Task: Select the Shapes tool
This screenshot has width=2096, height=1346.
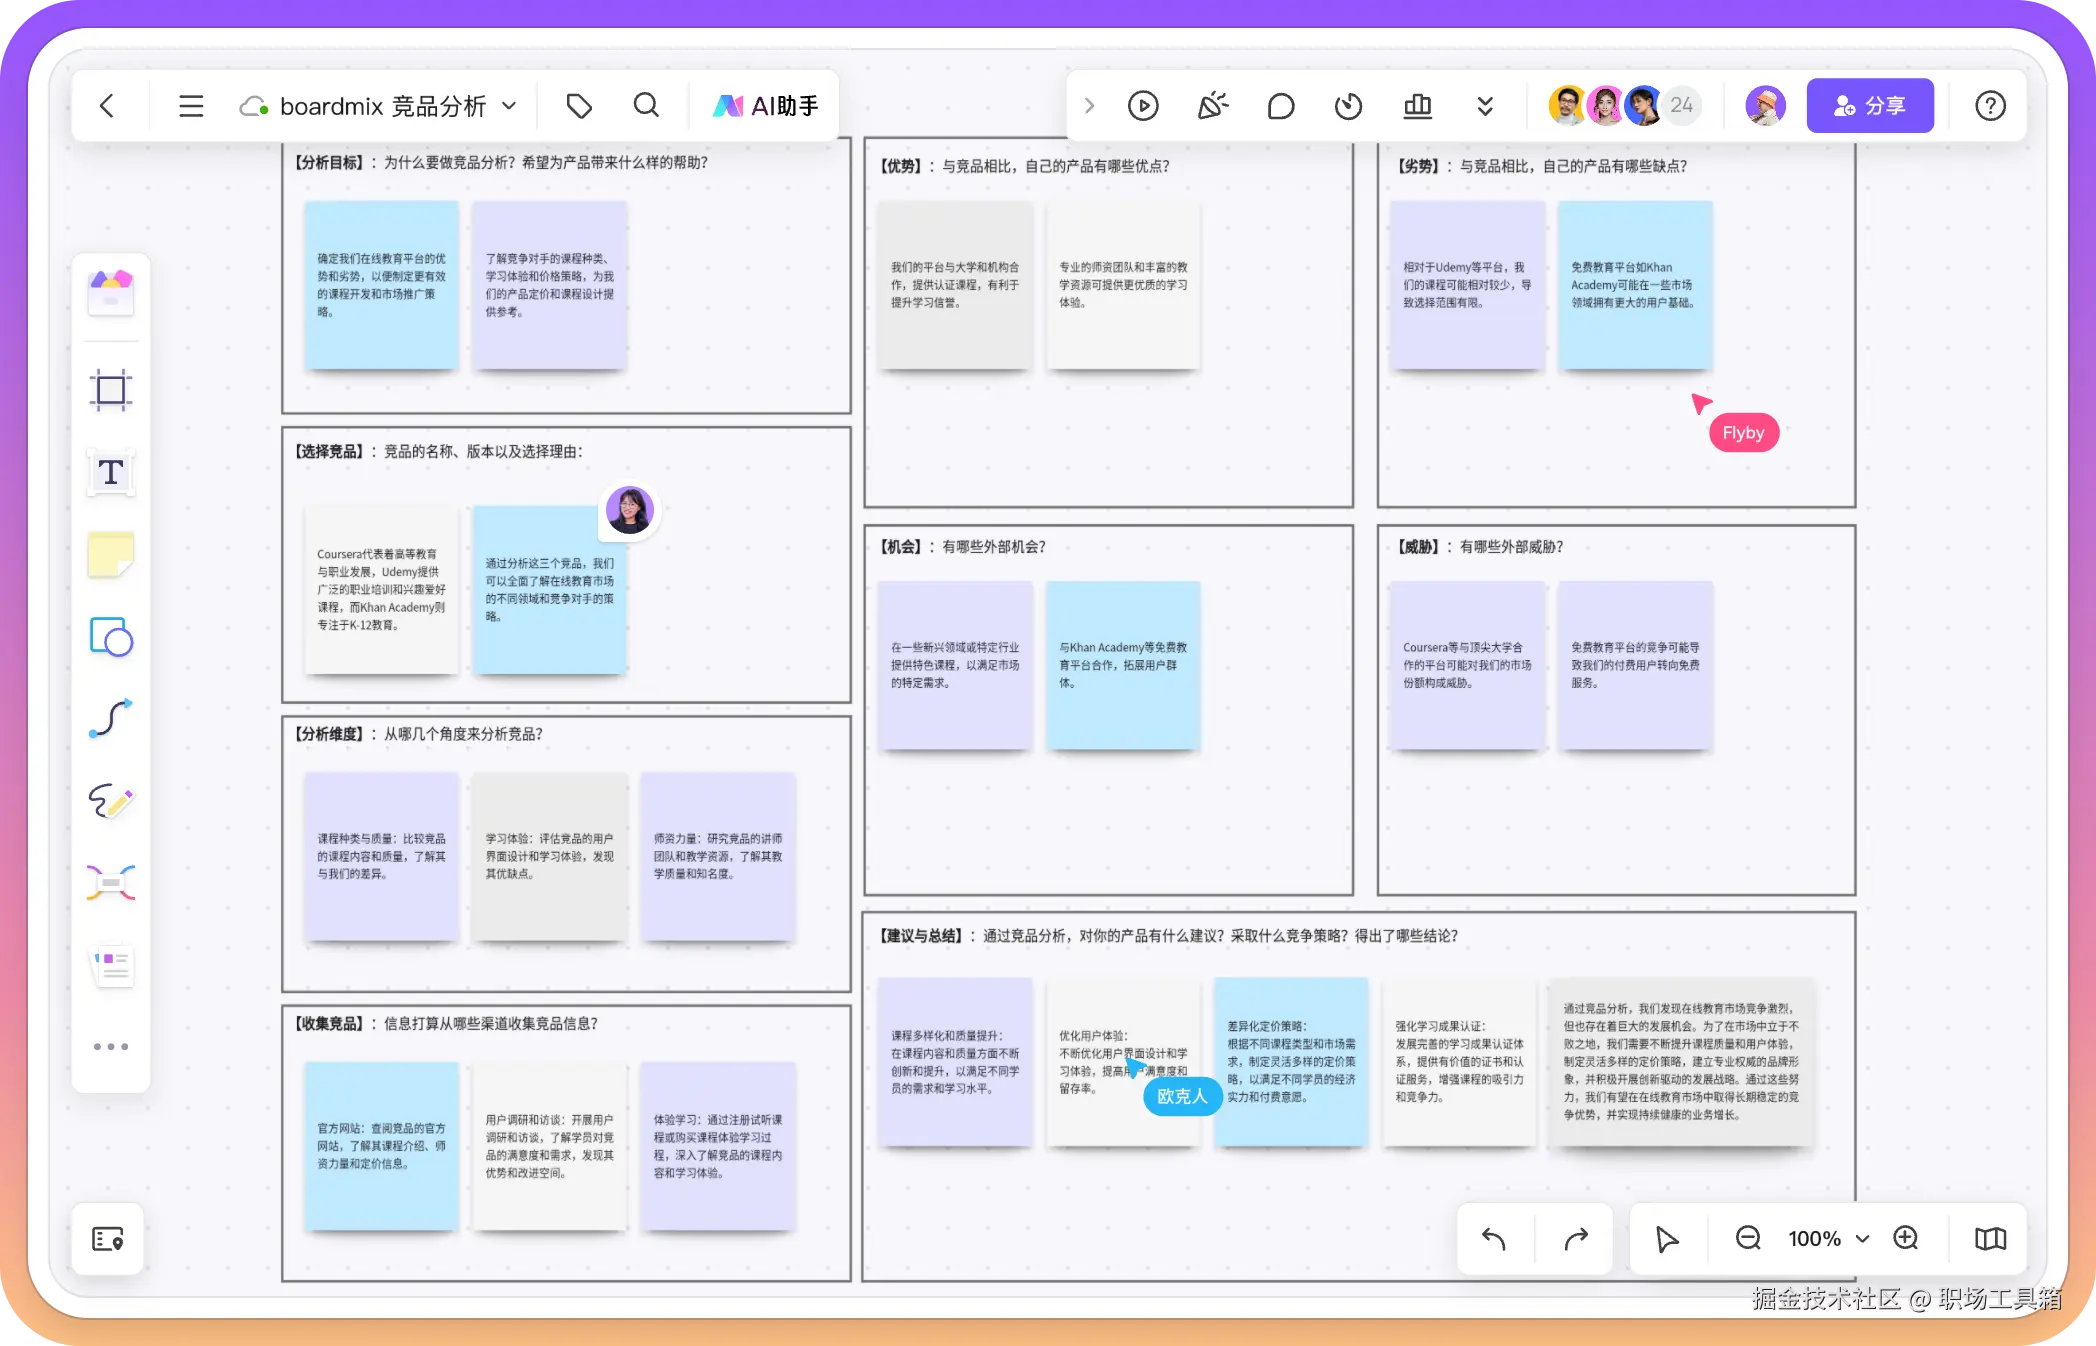Action: [111, 636]
